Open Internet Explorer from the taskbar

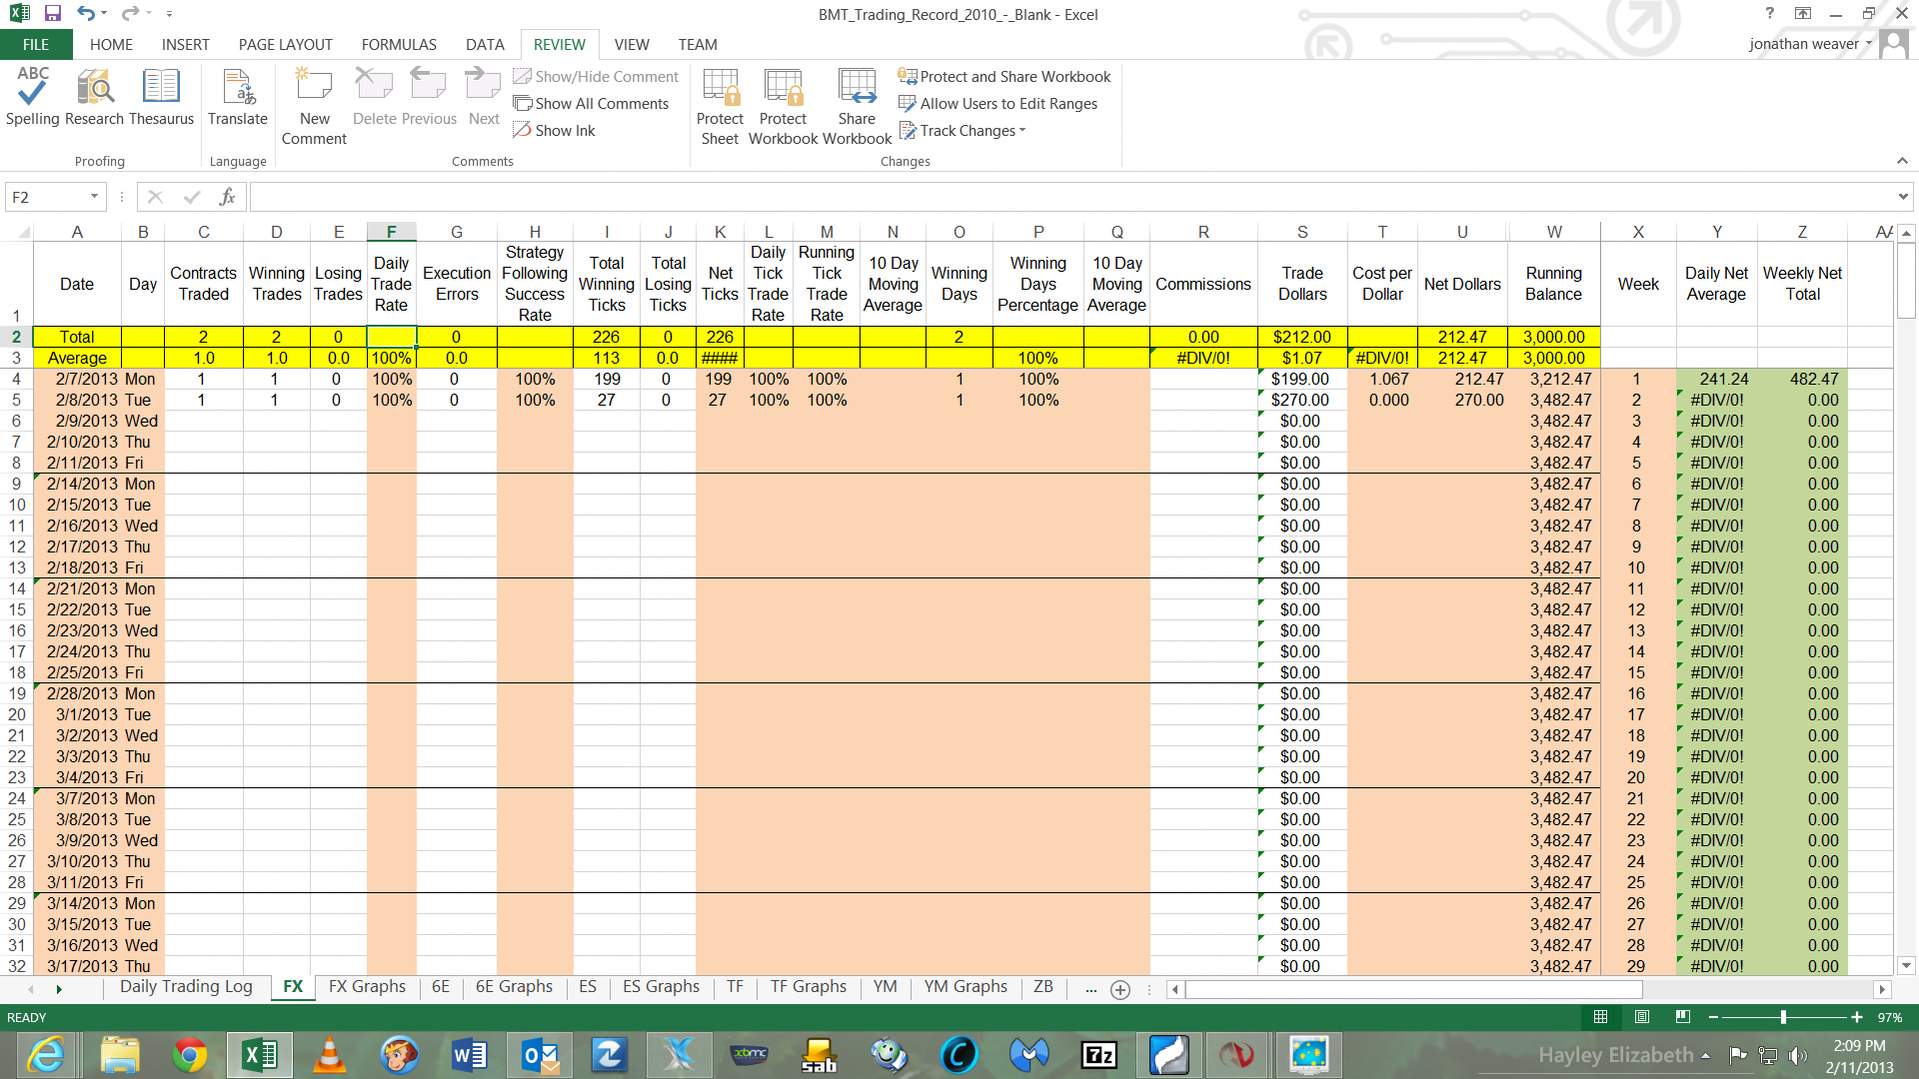(46, 1055)
